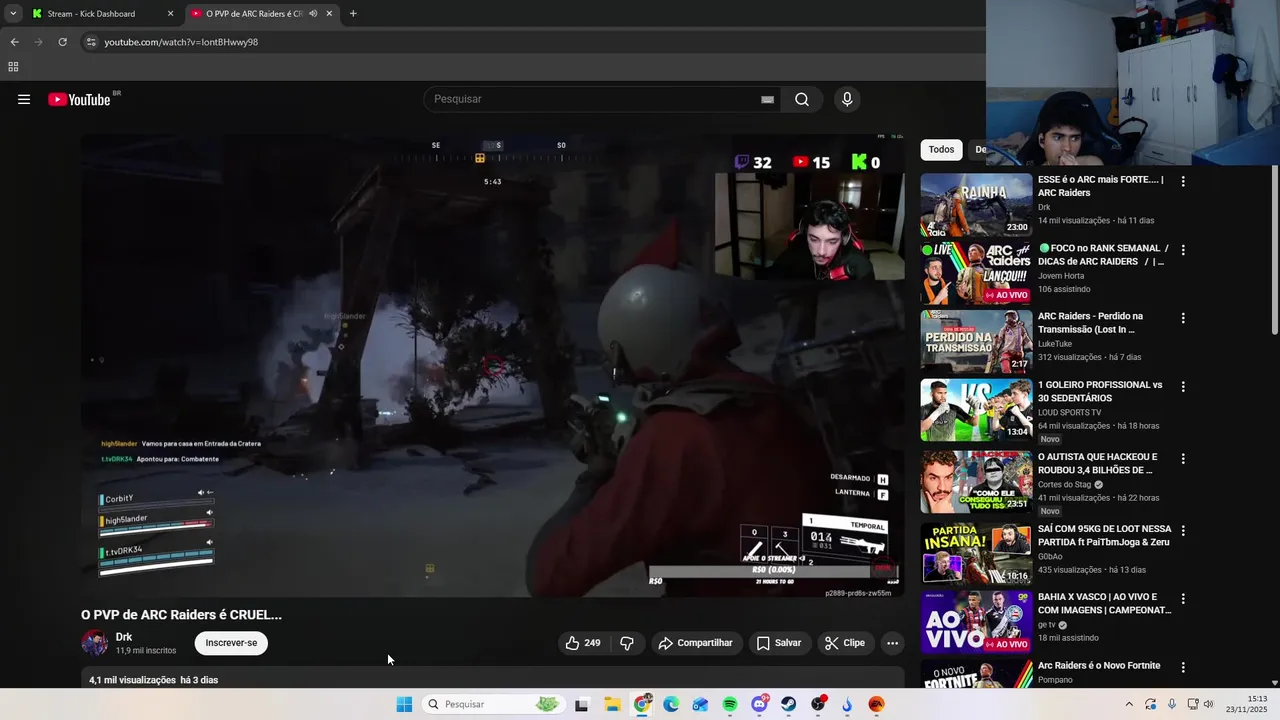Open the YouTube guide hamburger menu
Screen dimensions: 1280x720
tap(24, 99)
